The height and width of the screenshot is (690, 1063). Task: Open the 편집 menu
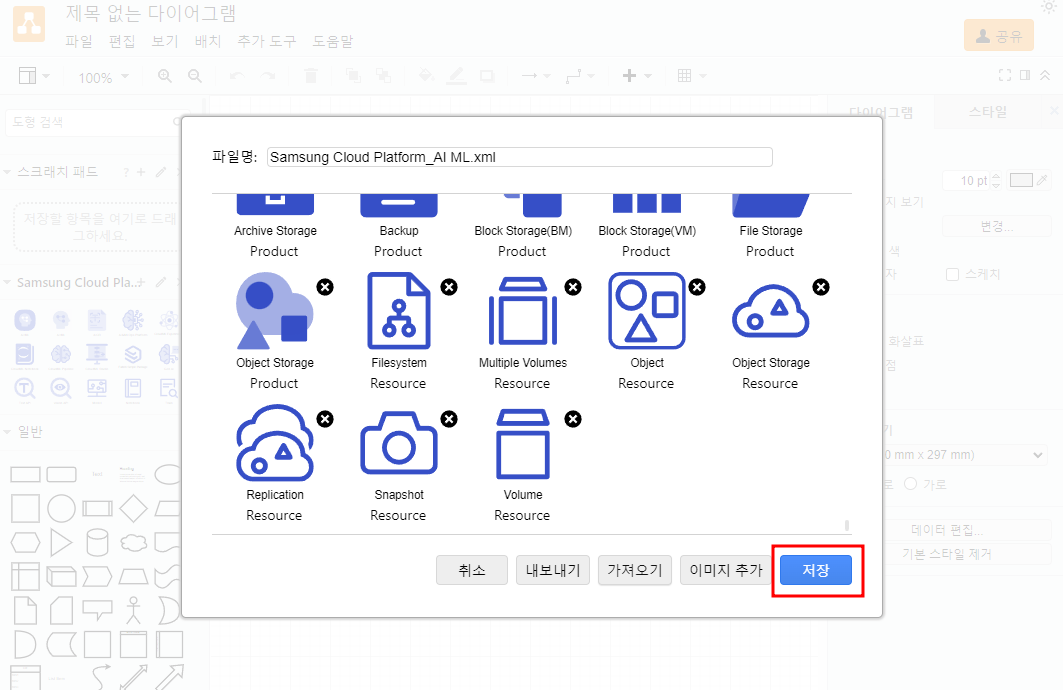click(x=122, y=41)
